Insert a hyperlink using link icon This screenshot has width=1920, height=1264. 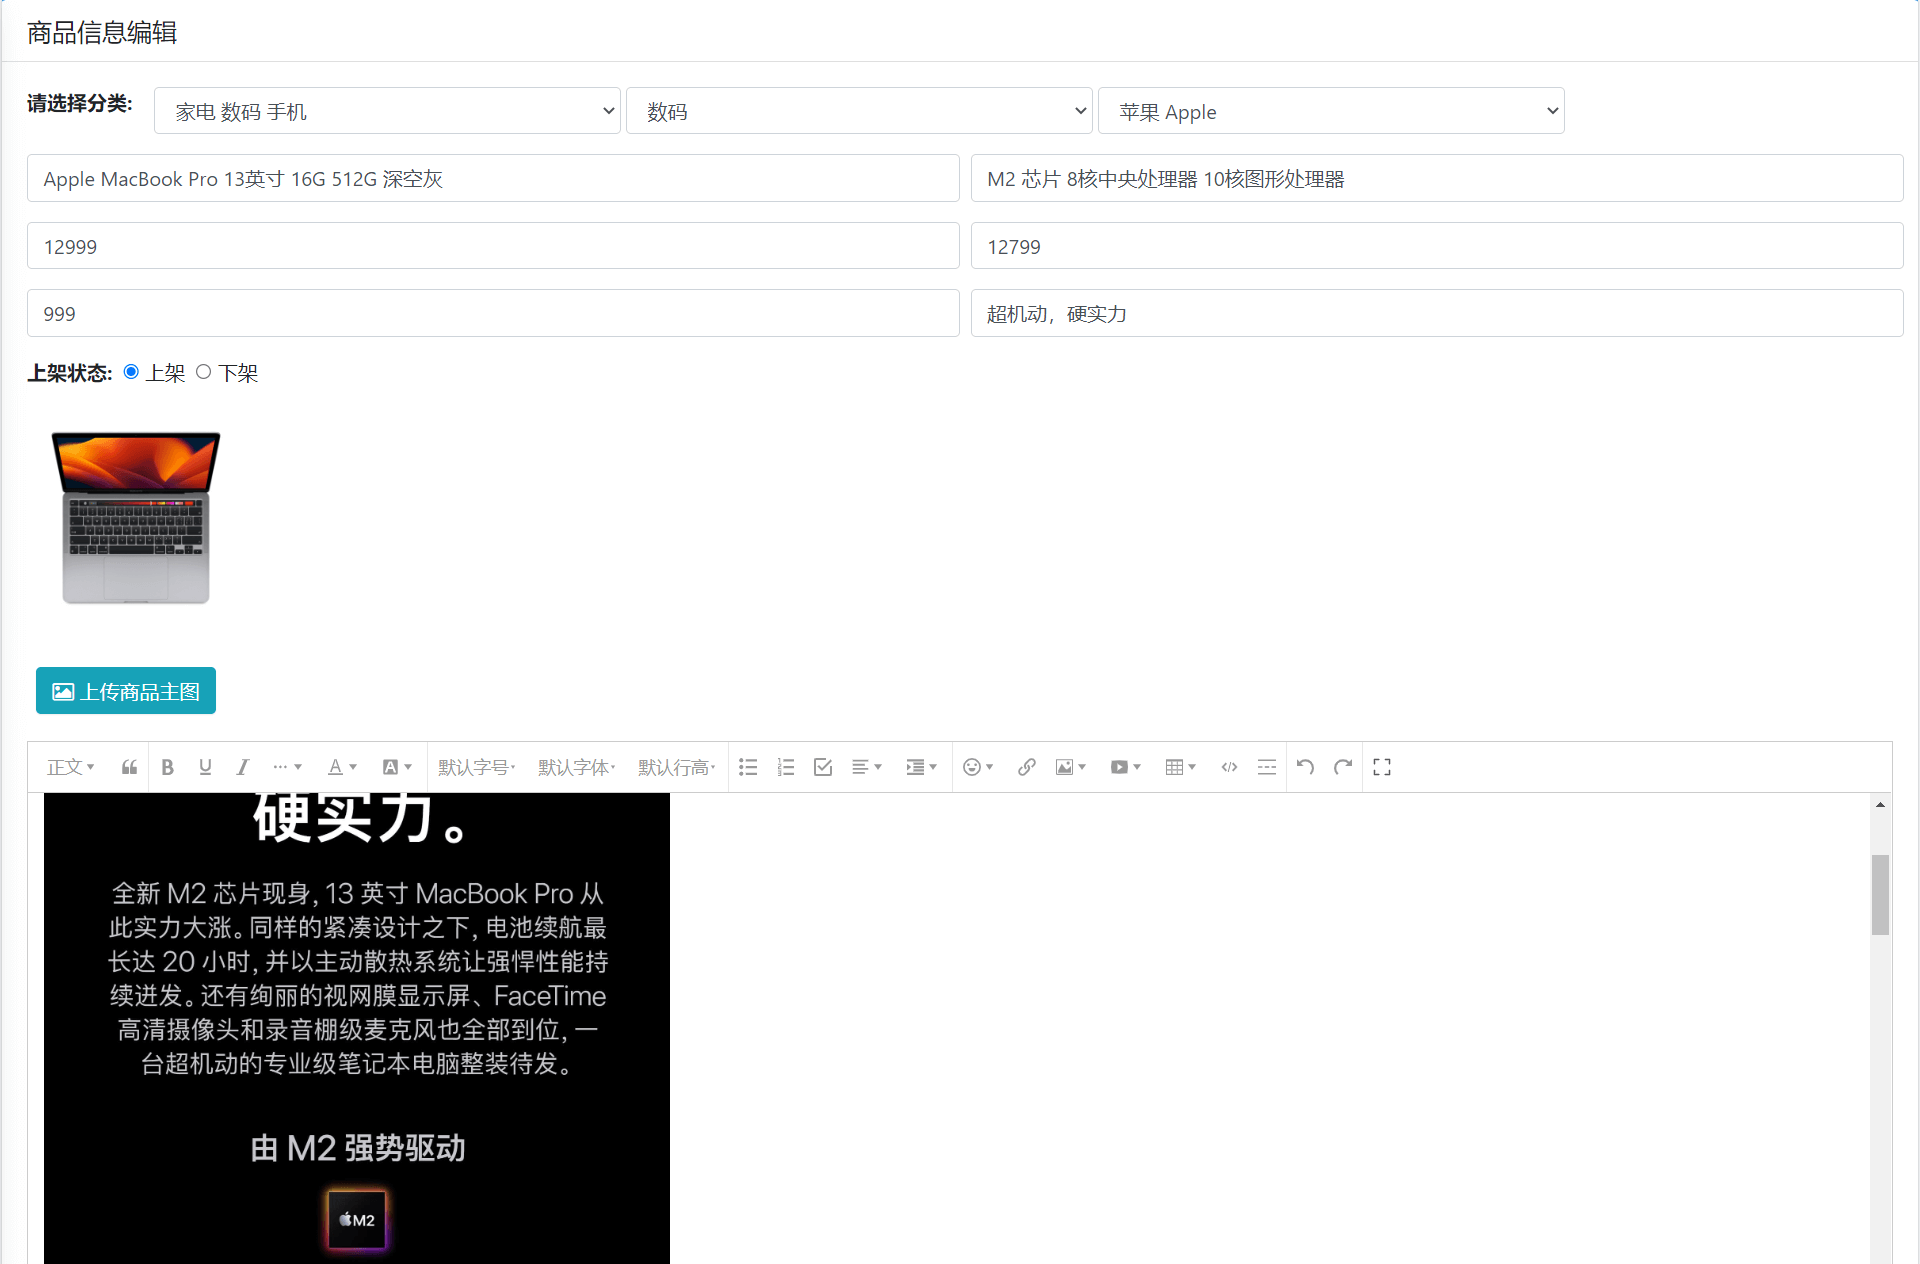1026,767
